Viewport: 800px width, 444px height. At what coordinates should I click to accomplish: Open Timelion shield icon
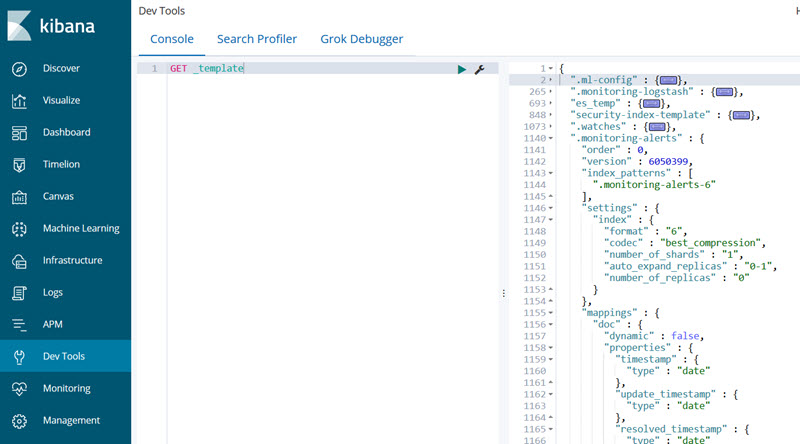[19, 165]
